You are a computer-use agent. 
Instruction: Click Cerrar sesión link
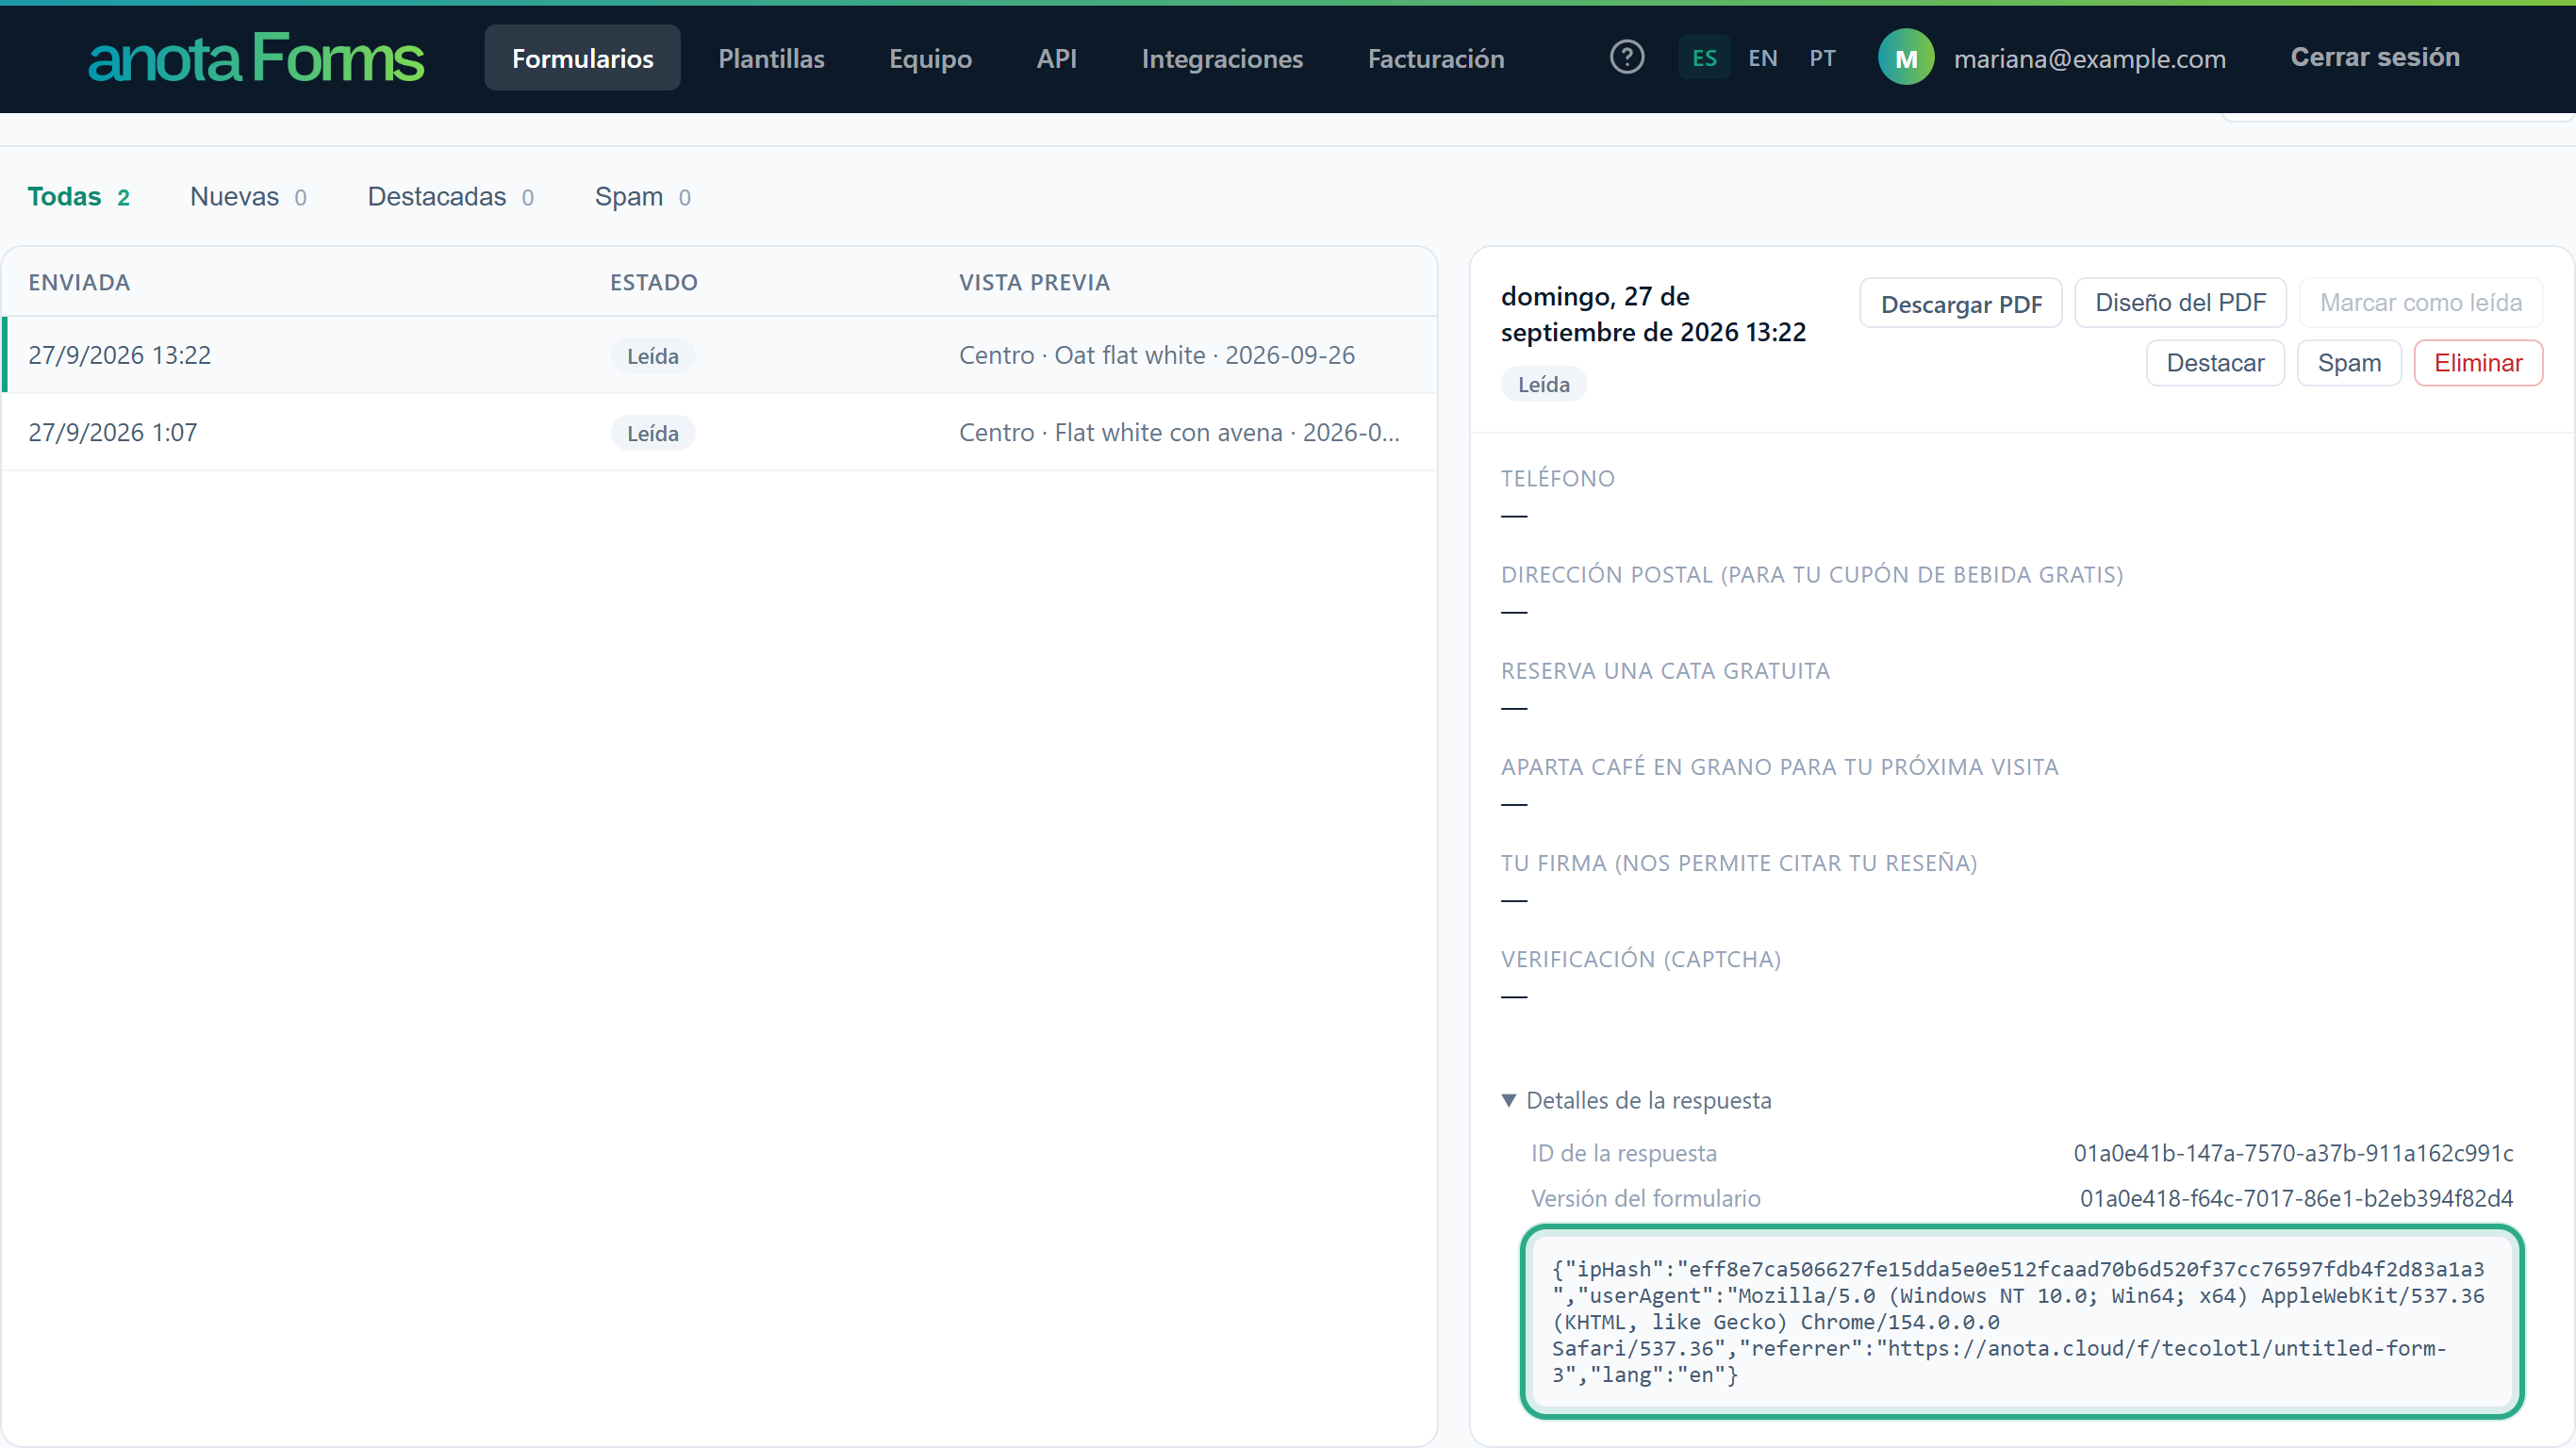click(x=2375, y=57)
